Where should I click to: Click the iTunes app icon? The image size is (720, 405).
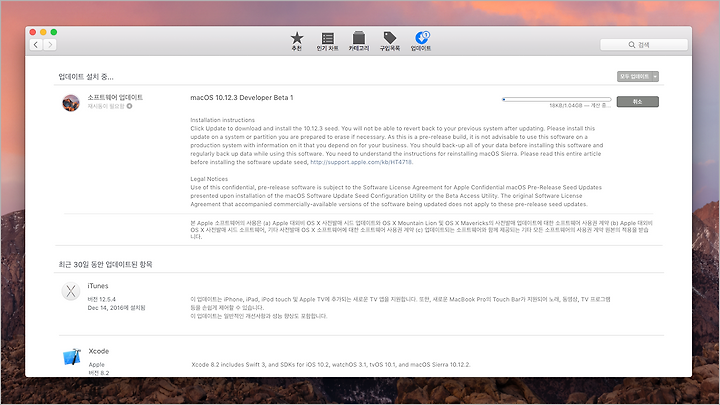coord(71,291)
